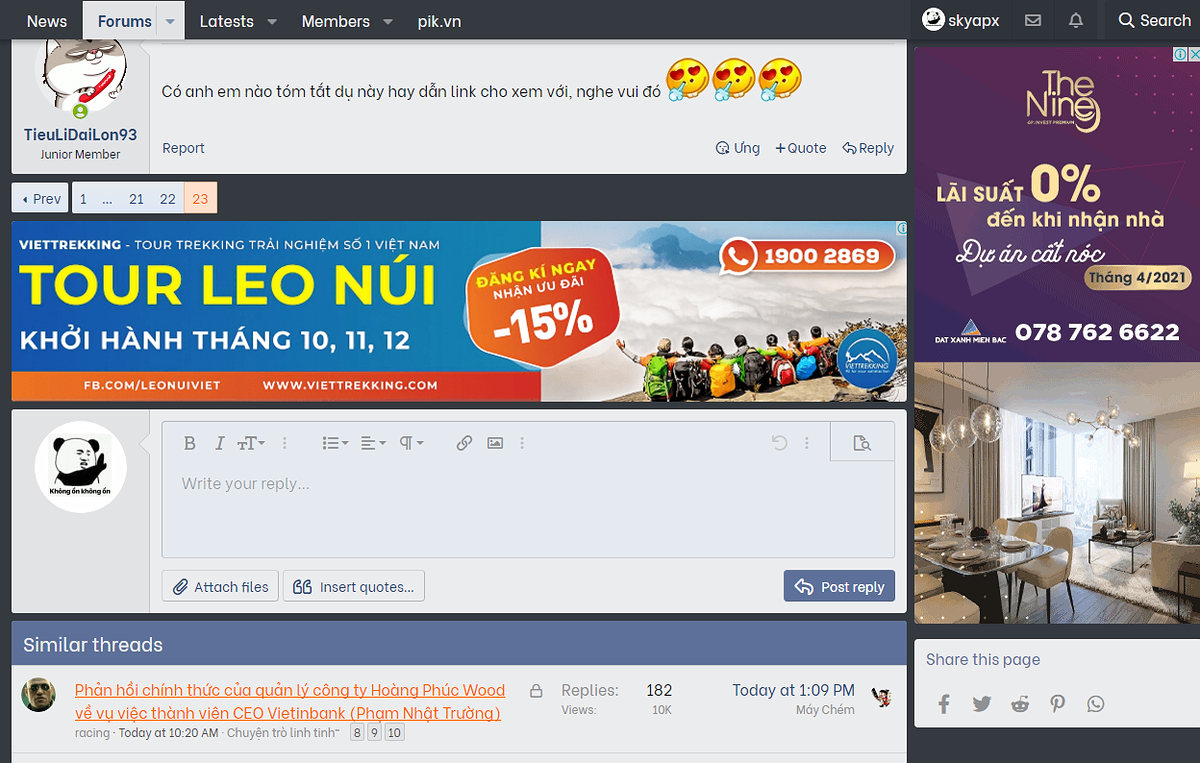The height and width of the screenshot is (763, 1200).
Task: Open TieuLiDaiLon93 user profile name
Action: tap(80, 135)
